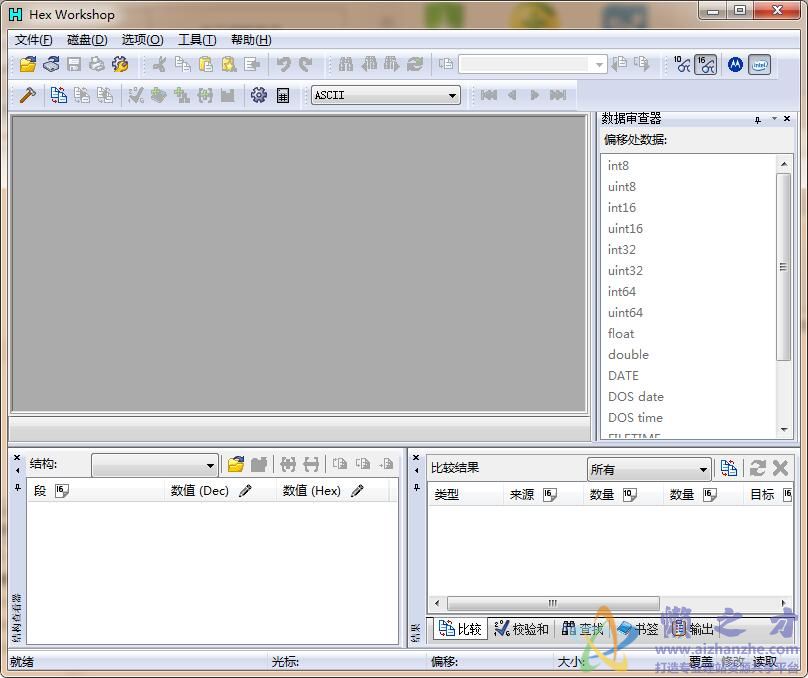Clear compare results with the X button

point(781,467)
